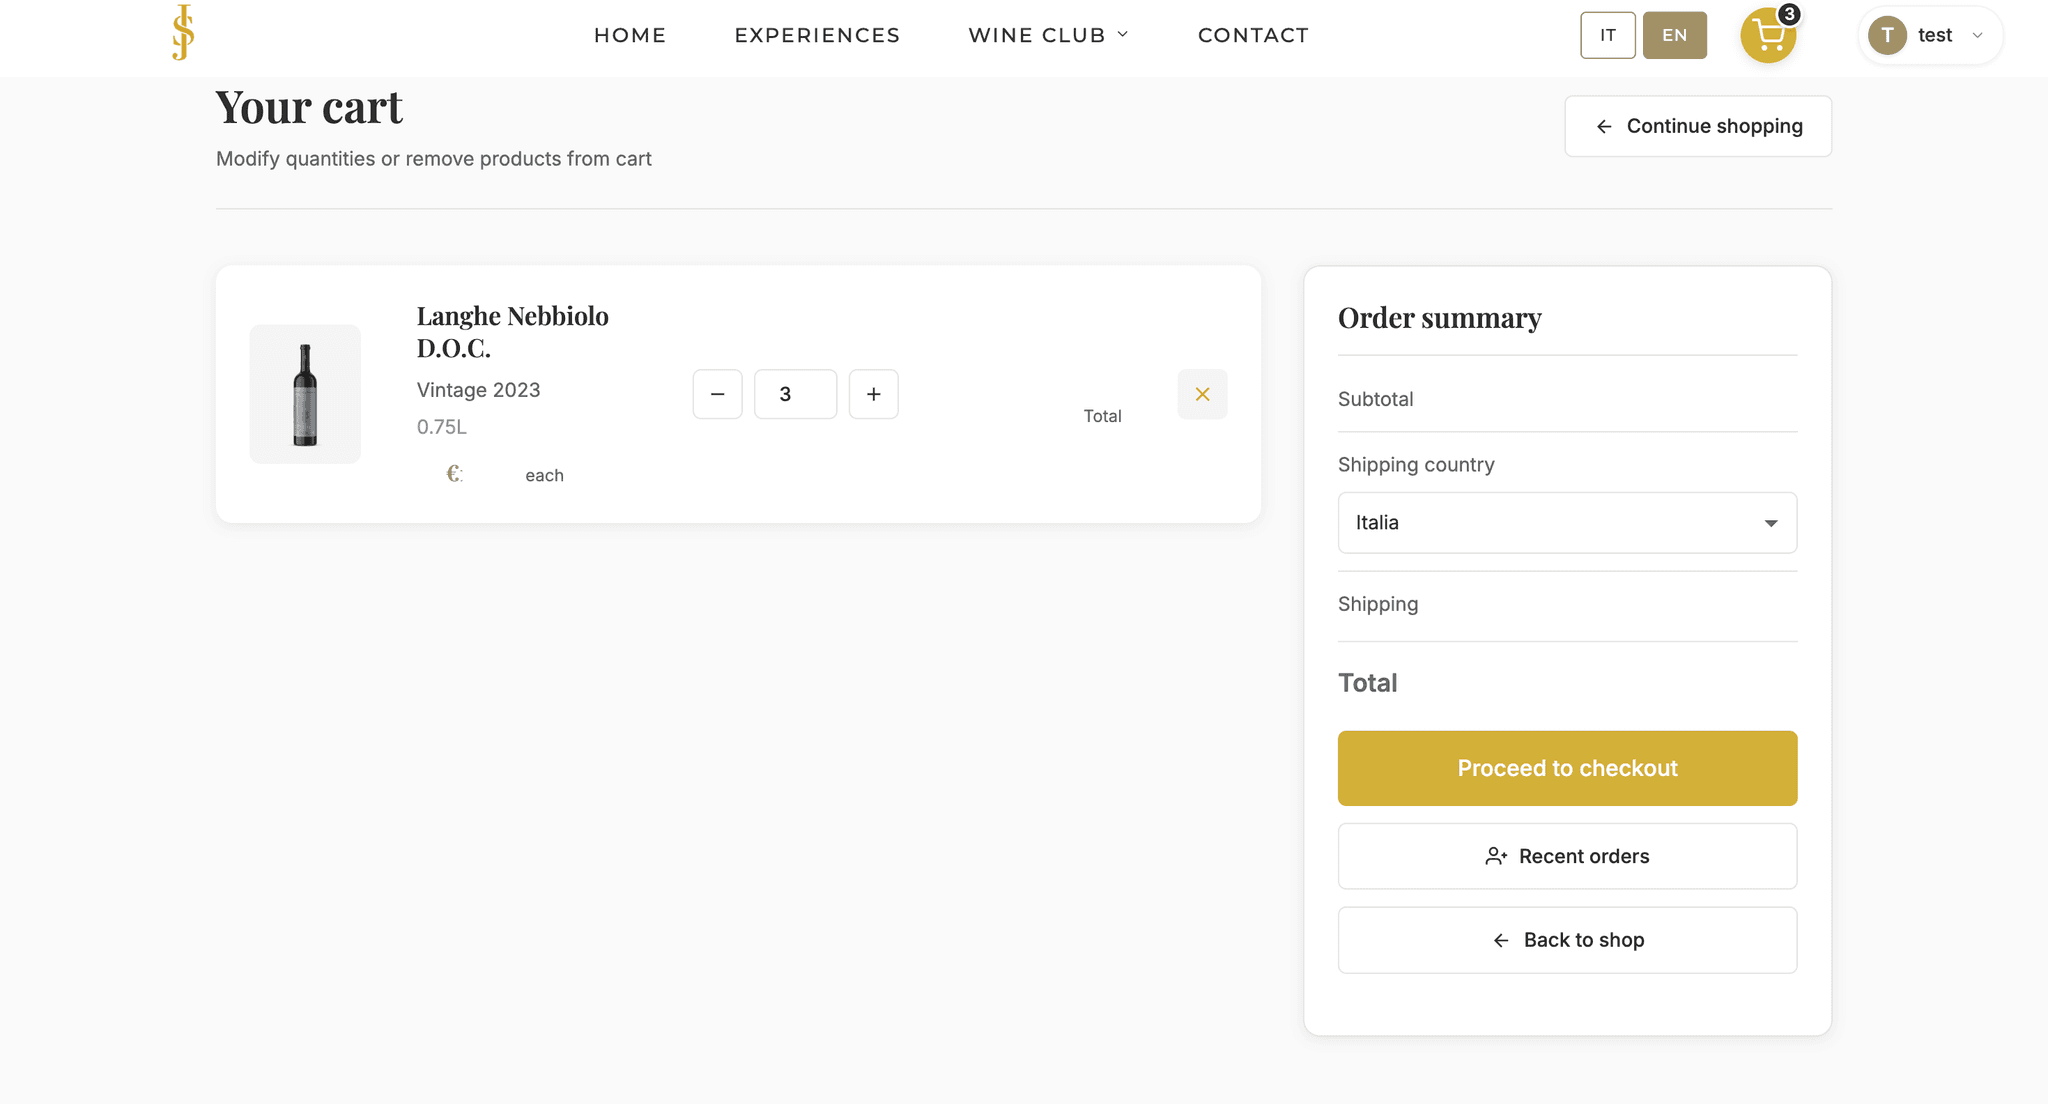Click Proceed to checkout button
The image size is (2048, 1104).
[1567, 768]
